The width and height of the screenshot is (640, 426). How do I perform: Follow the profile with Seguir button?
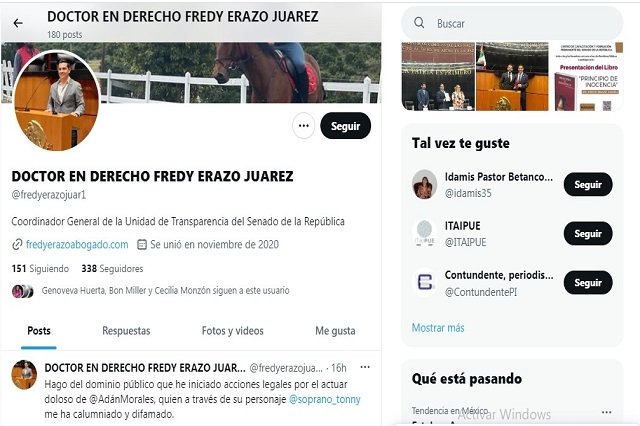coord(346,126)
